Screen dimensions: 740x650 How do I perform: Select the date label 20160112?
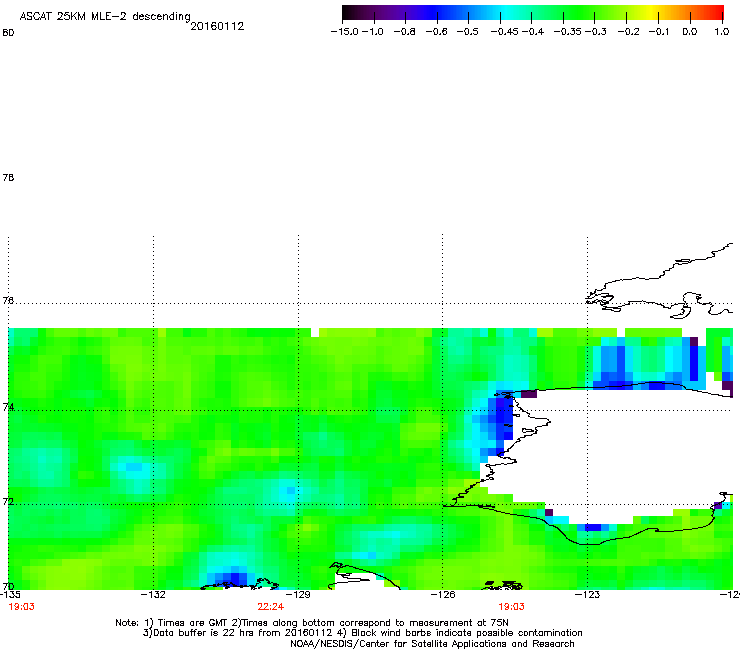pos(217,26)
